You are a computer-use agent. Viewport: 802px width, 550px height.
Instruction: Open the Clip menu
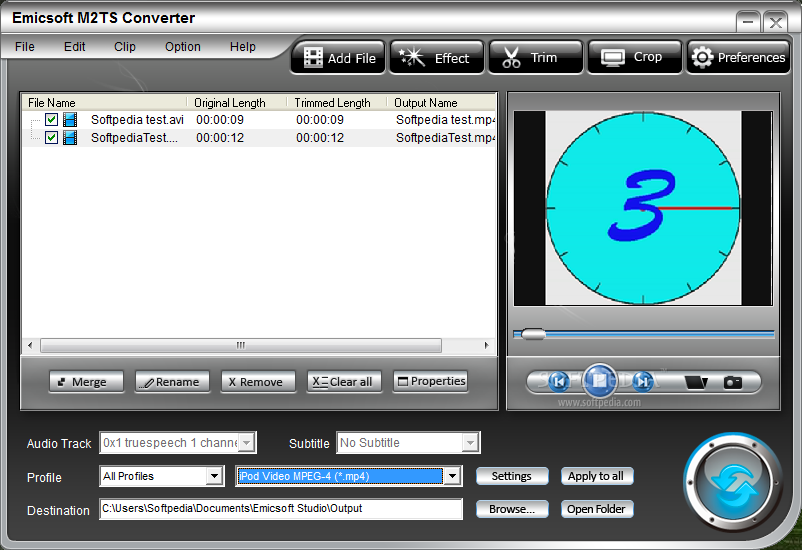[125, 47]
